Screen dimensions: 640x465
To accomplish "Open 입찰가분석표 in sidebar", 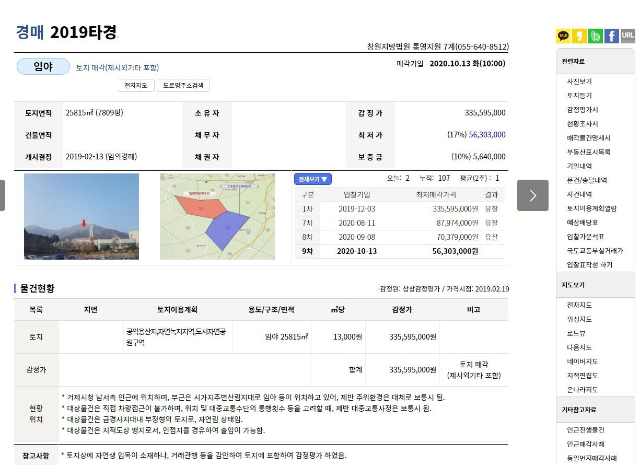I will tap(585, 236).
